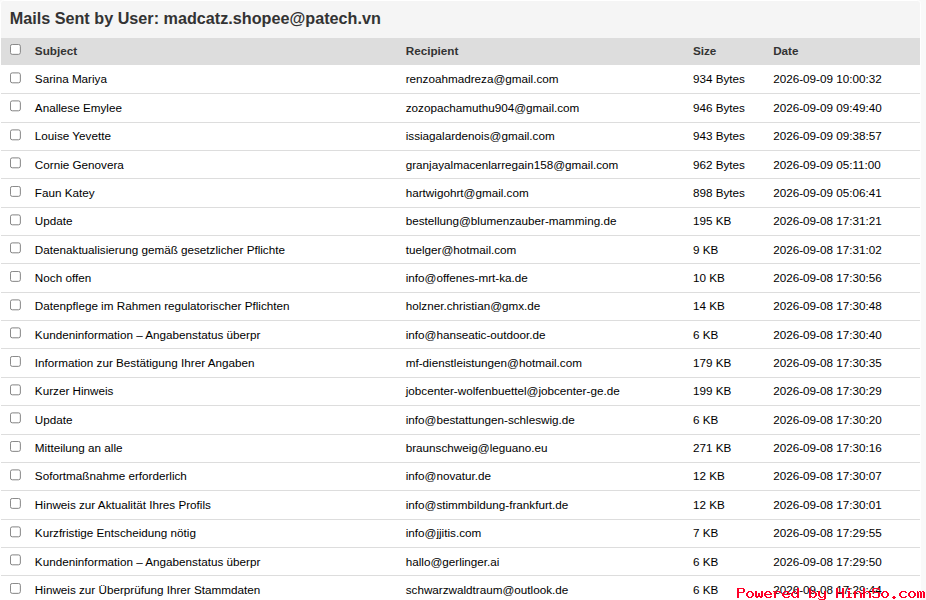Screen dimensions: 926x600
Task: Check box for Datenaktualisierung gemäß gesetzlicher Pflichte
Action: (15, 248)
